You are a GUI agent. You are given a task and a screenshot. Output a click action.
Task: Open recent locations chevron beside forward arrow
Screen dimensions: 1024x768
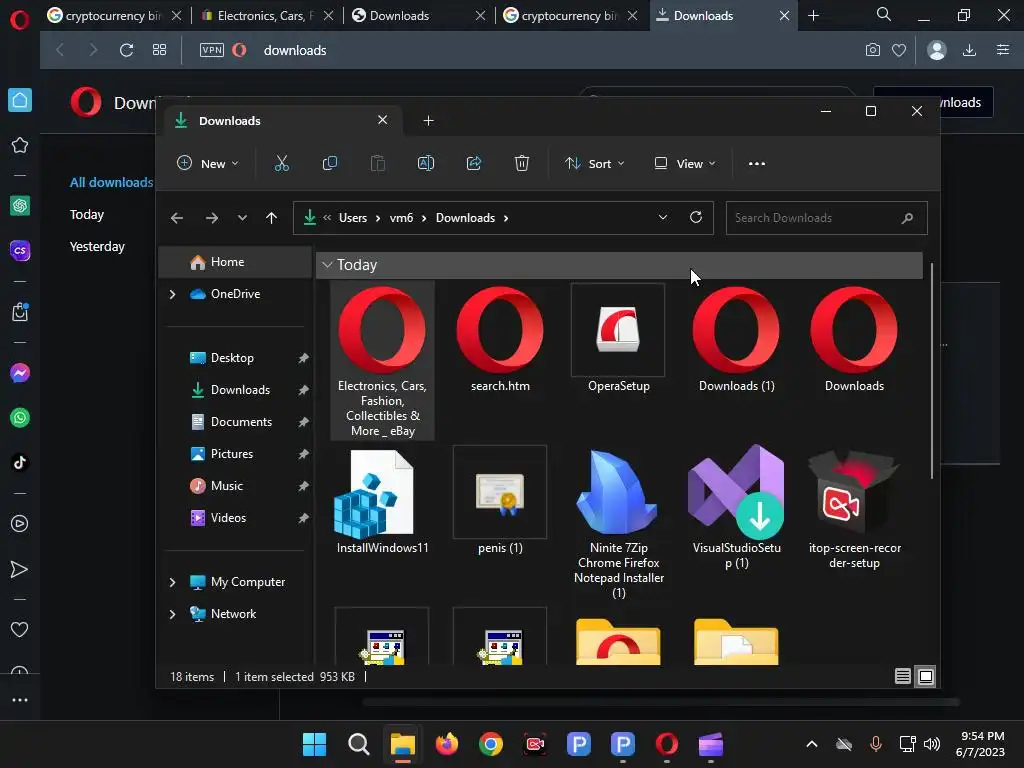coord(242,218)
